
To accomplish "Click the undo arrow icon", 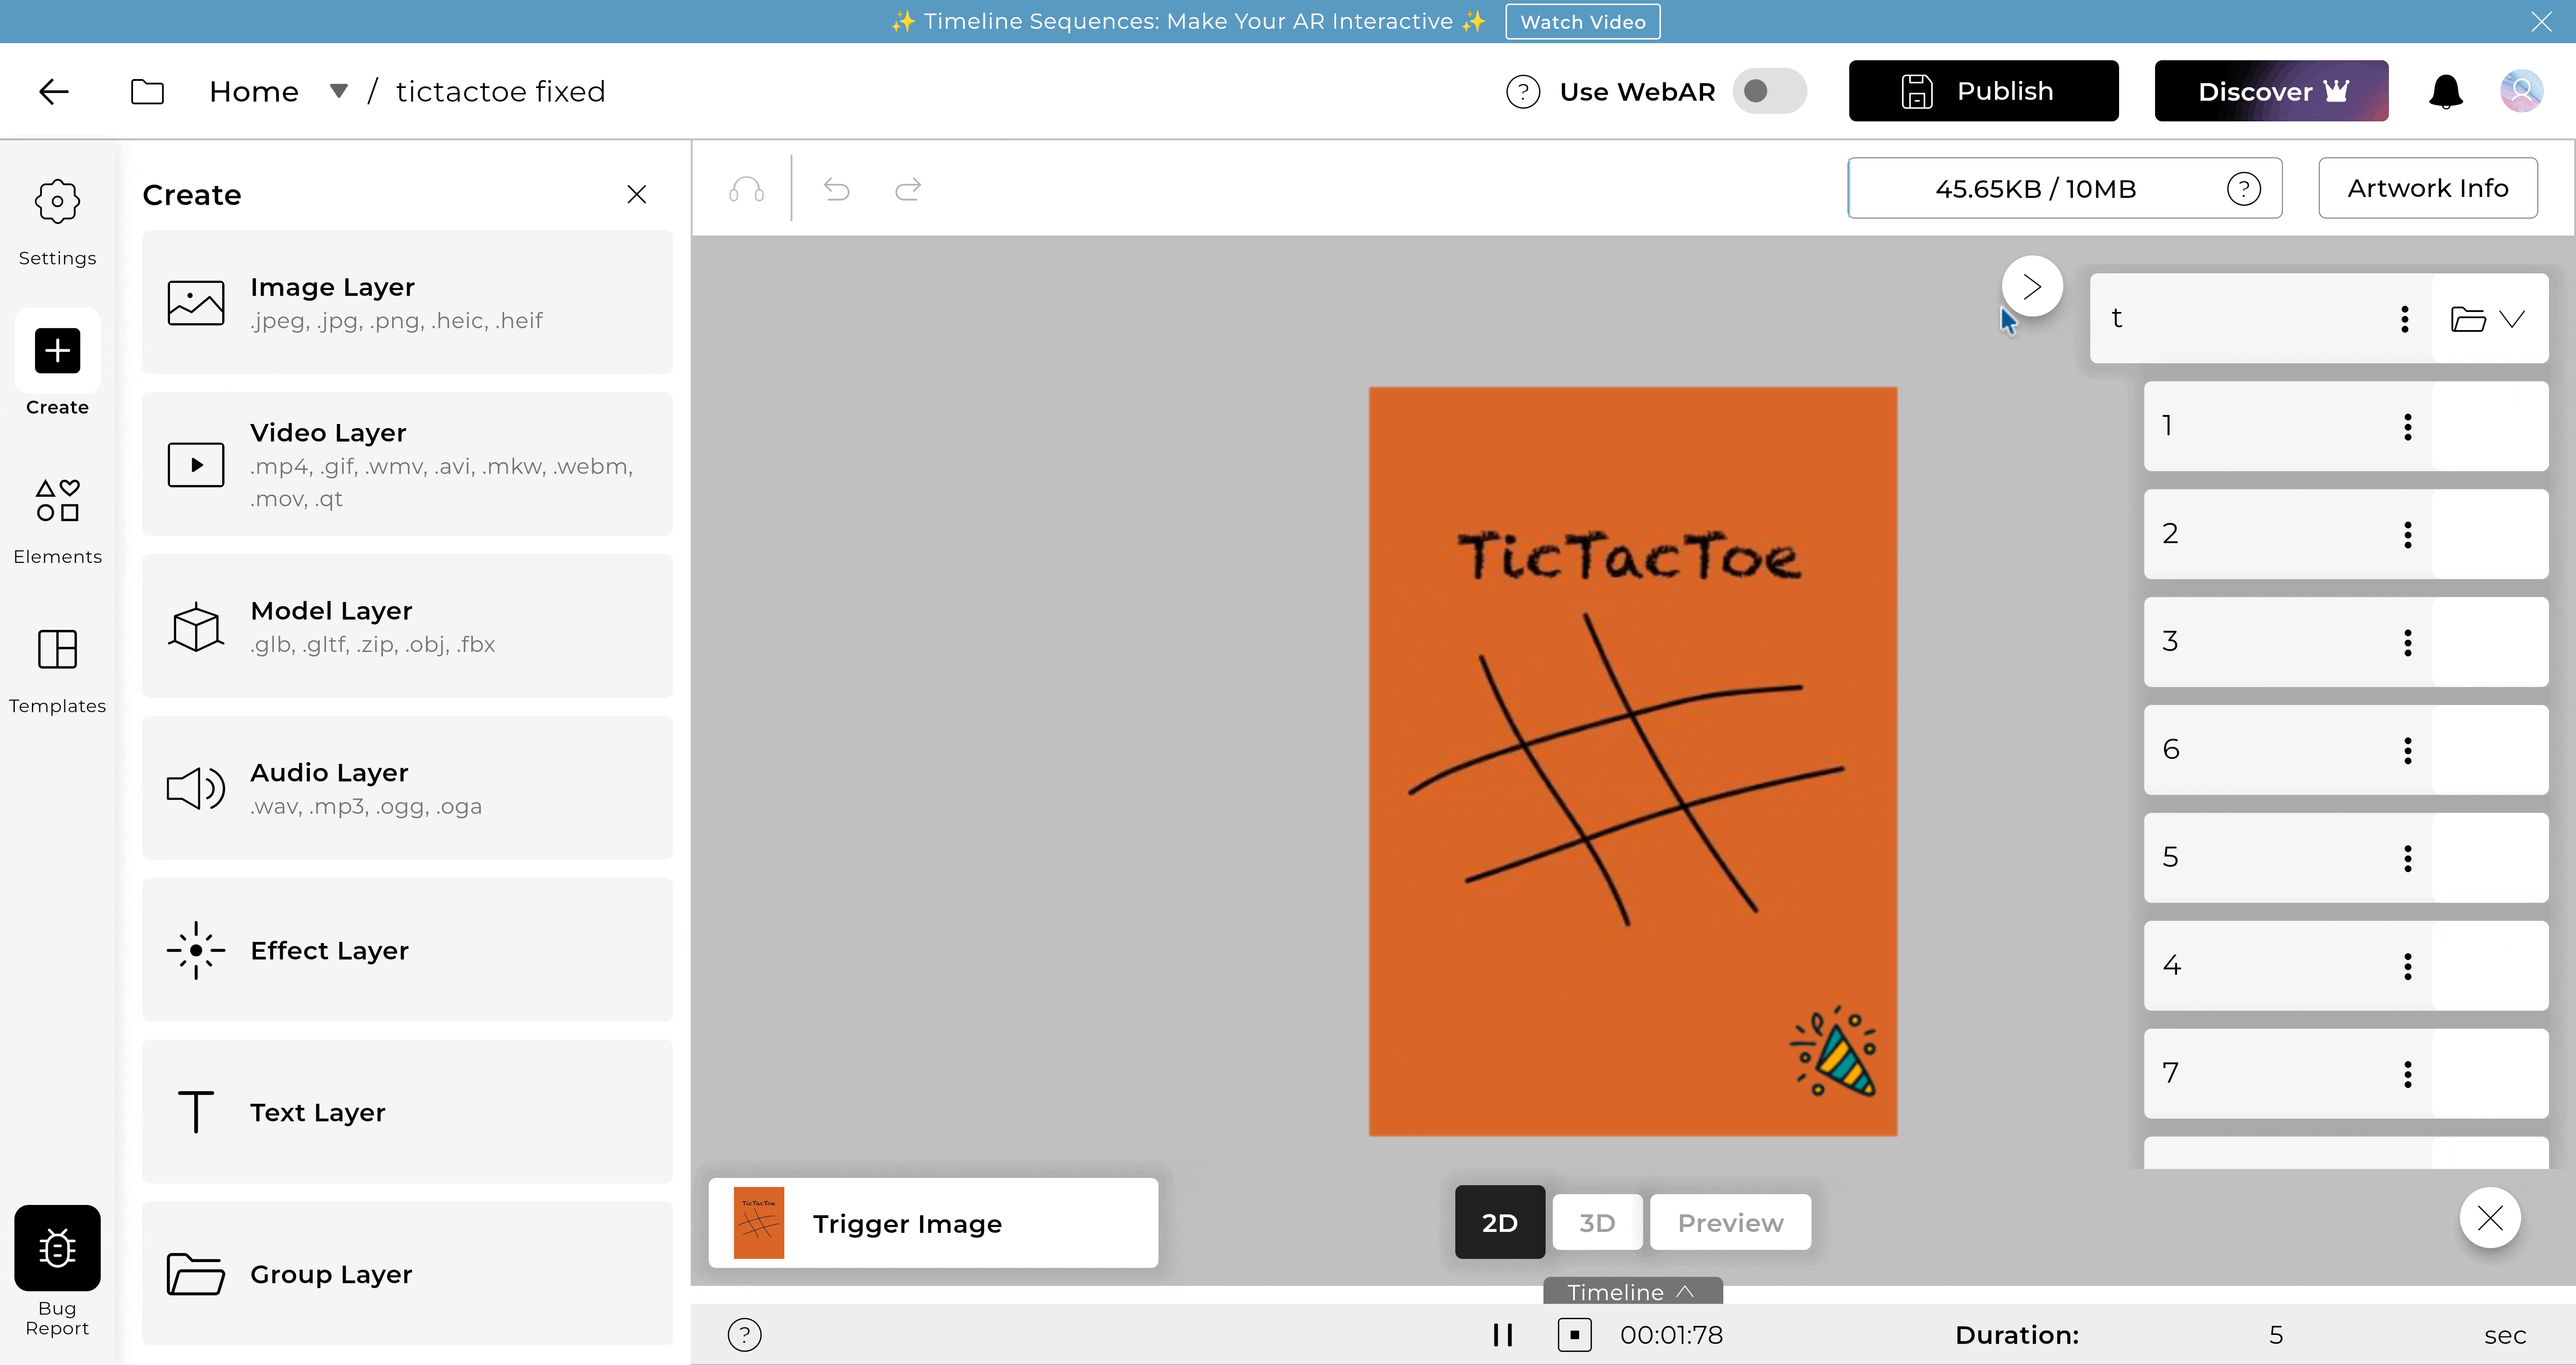I will click(837, 189).
